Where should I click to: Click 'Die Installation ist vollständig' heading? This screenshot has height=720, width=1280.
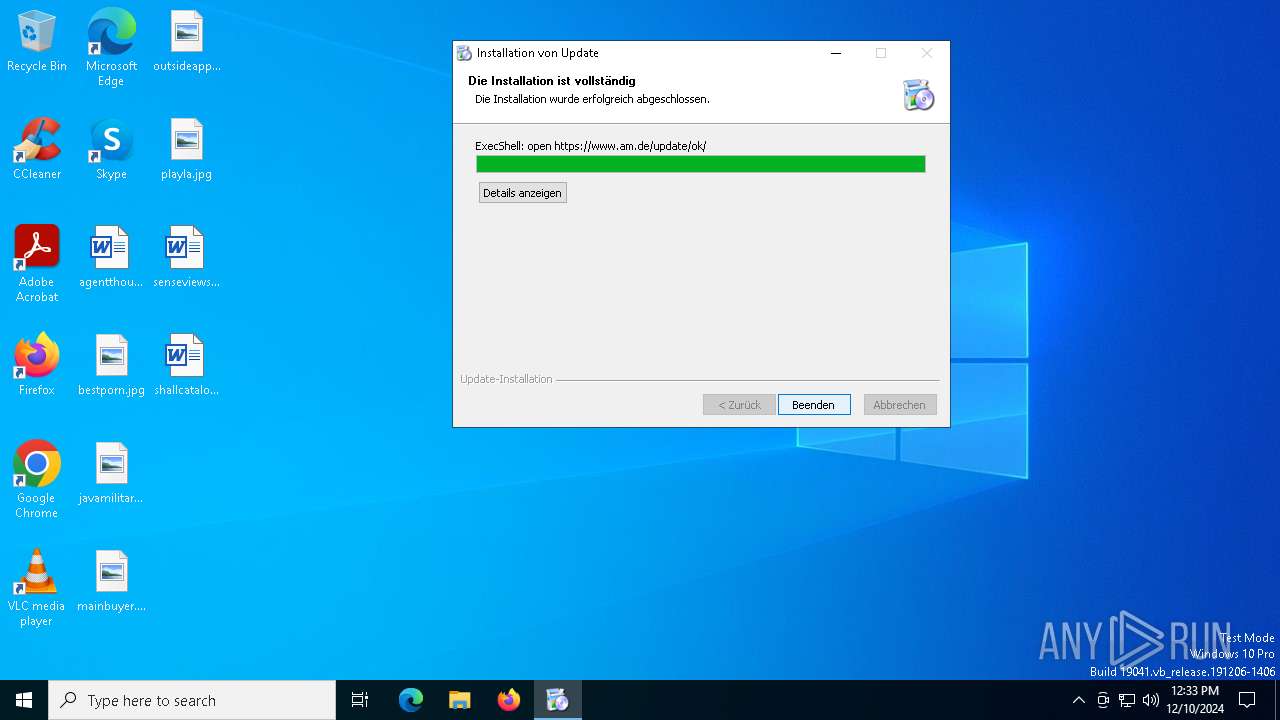(x=552, y=81)
